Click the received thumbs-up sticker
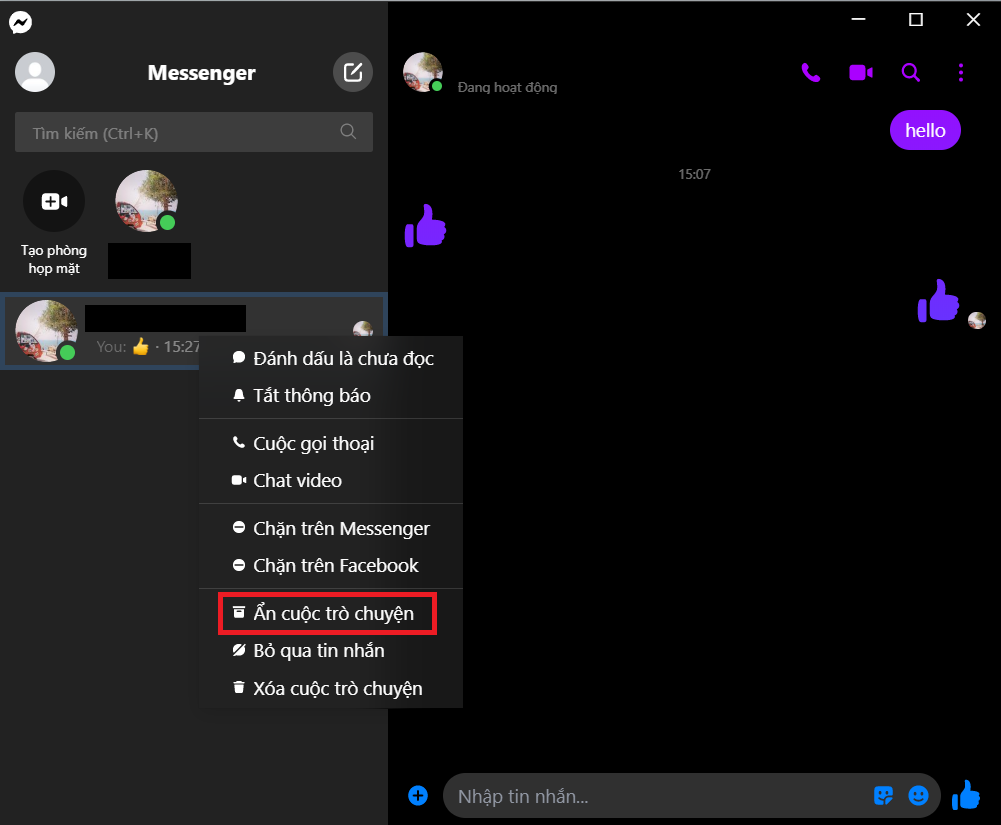 (425, 226)
